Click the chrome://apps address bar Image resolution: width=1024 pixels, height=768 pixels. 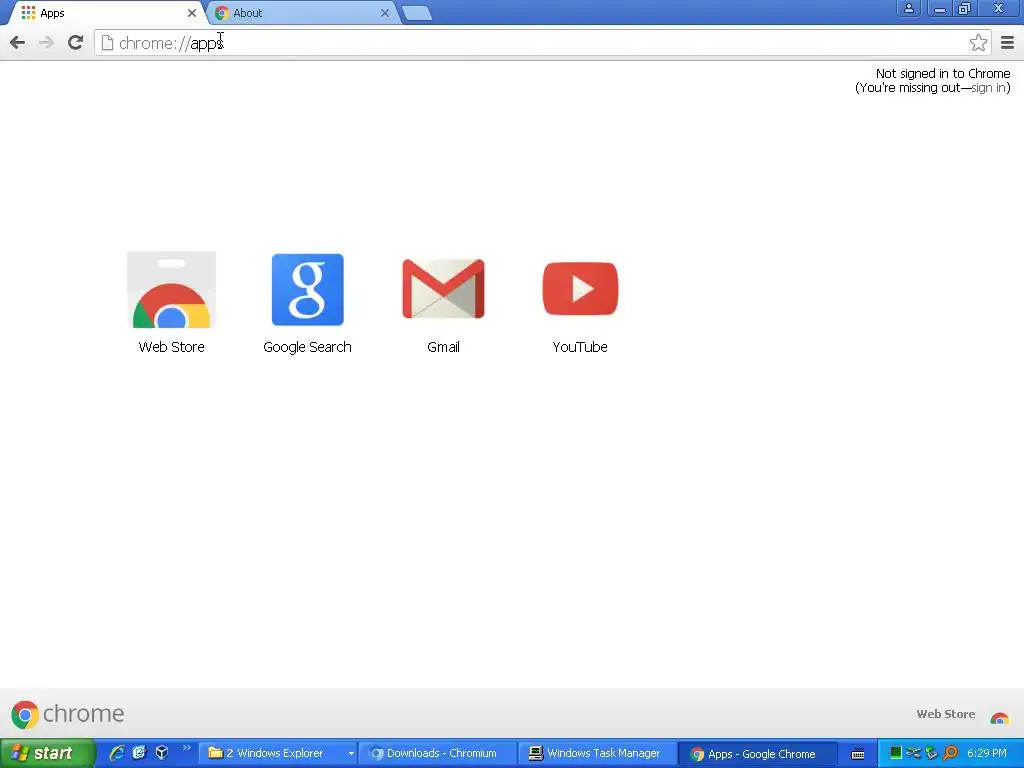pyautogui.click(x=542, y=43)
